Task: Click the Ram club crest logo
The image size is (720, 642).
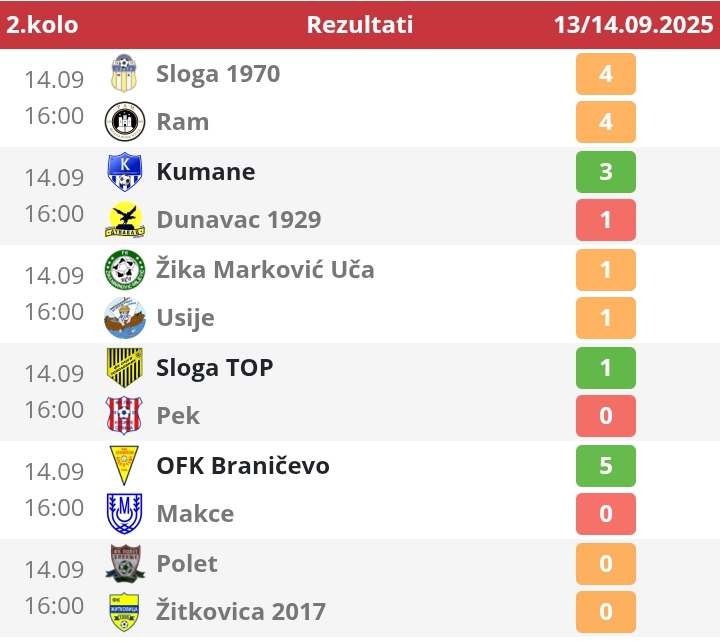Action: pyautogui.click(x=124, y=122)
